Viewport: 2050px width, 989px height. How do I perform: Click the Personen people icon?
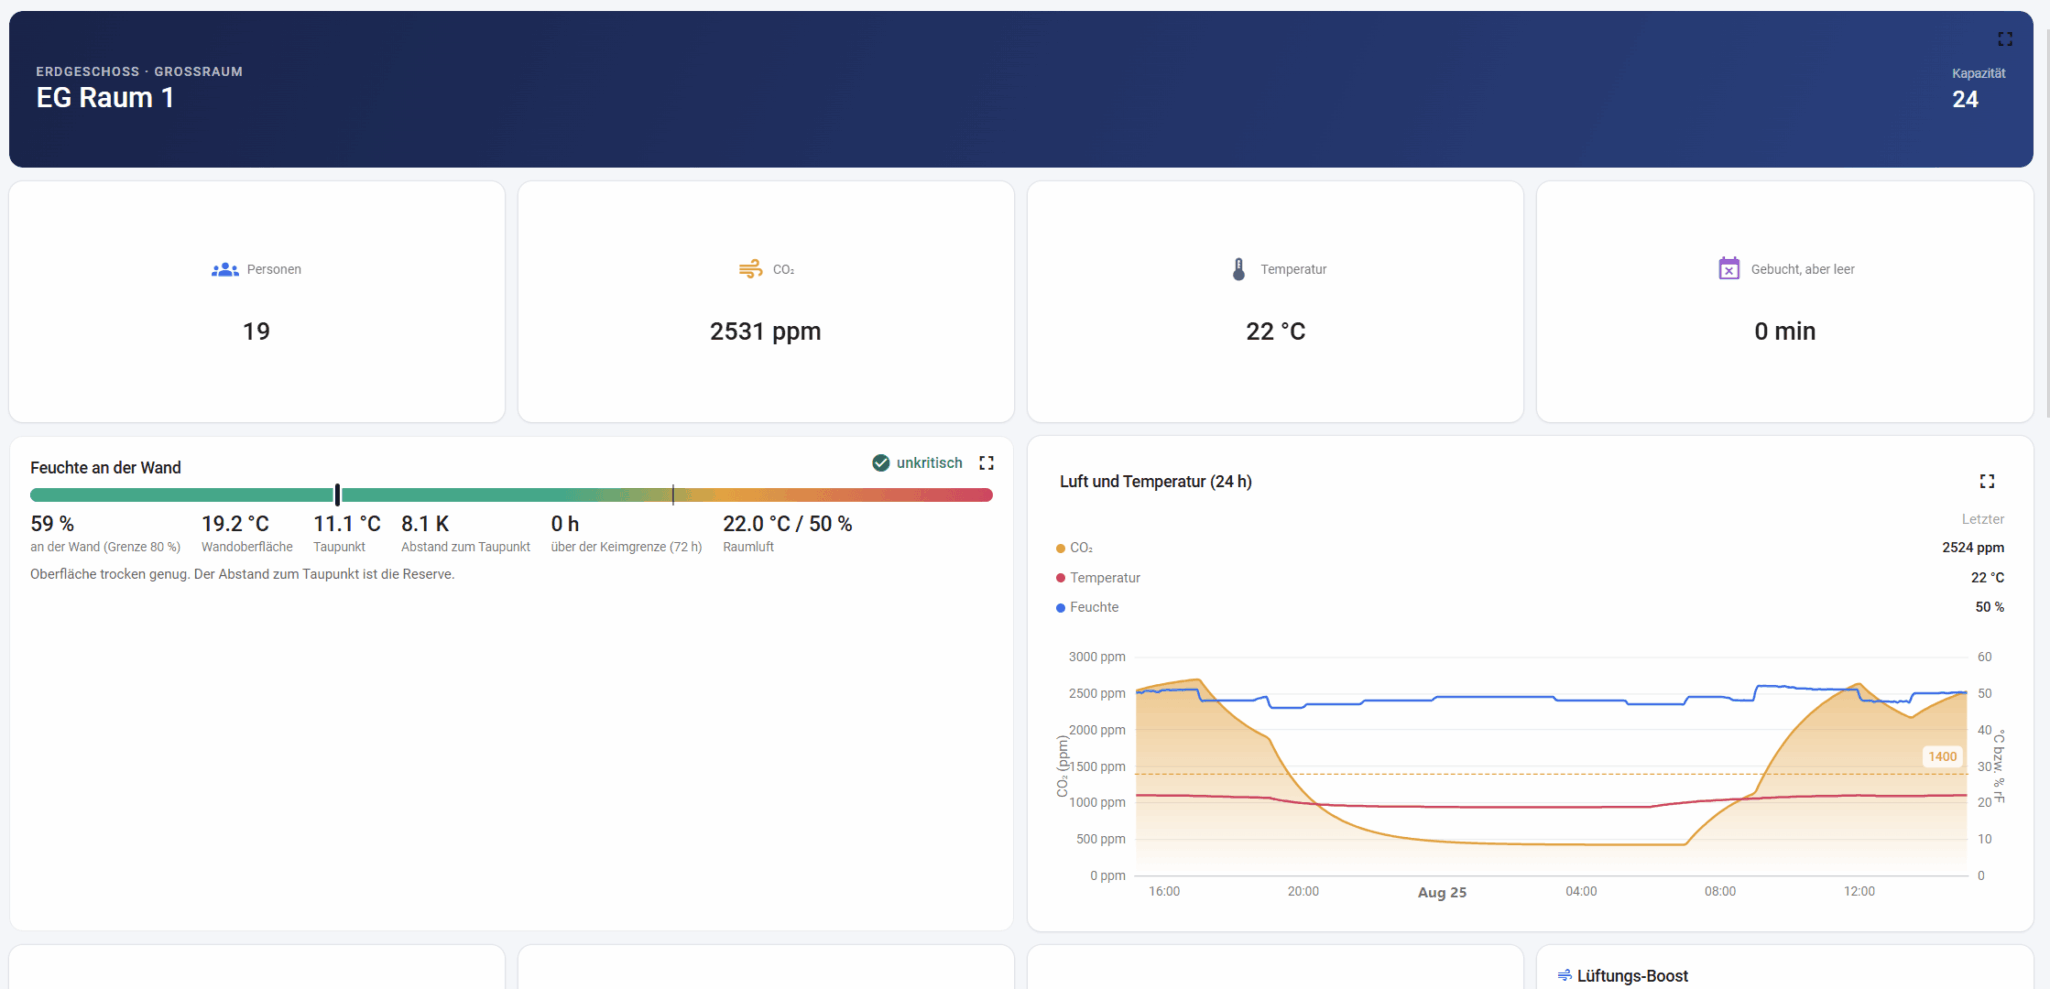[x=225, y=269]
